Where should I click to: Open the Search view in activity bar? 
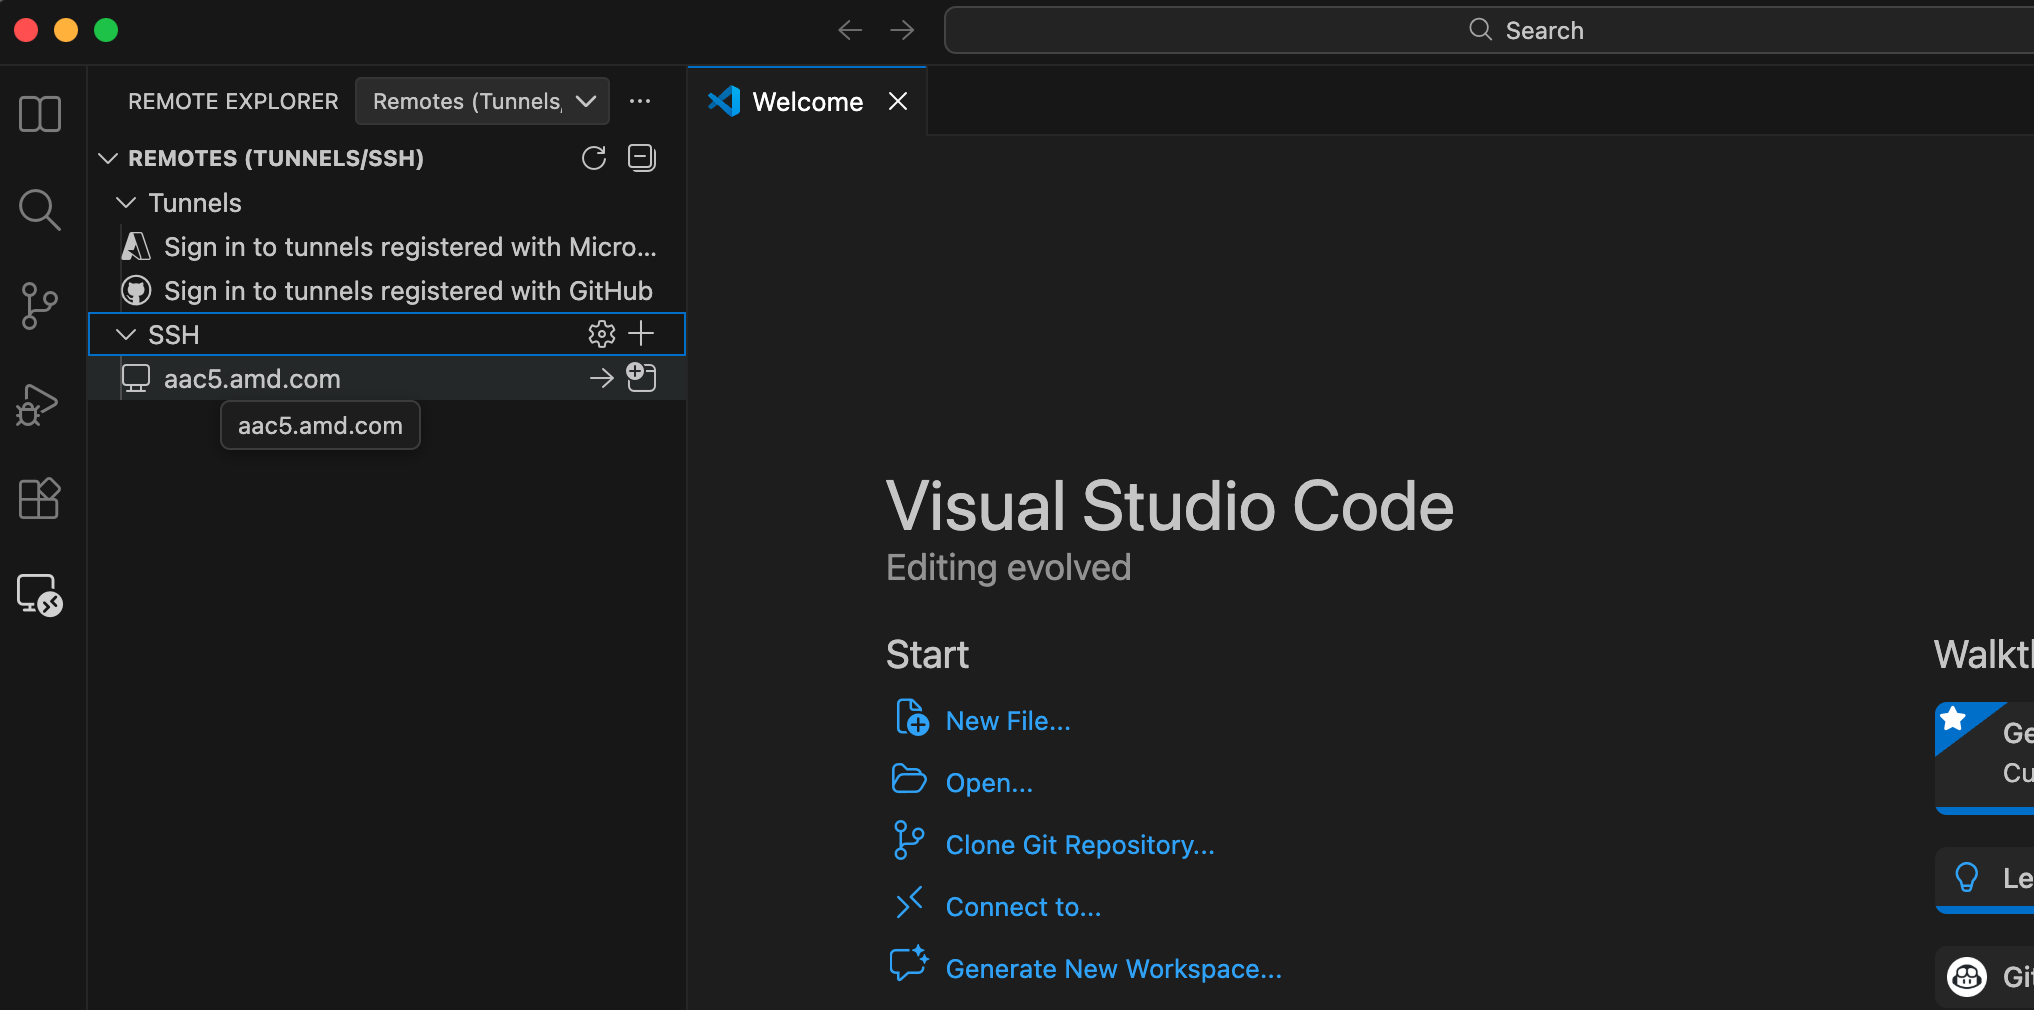tap(40, 210)
